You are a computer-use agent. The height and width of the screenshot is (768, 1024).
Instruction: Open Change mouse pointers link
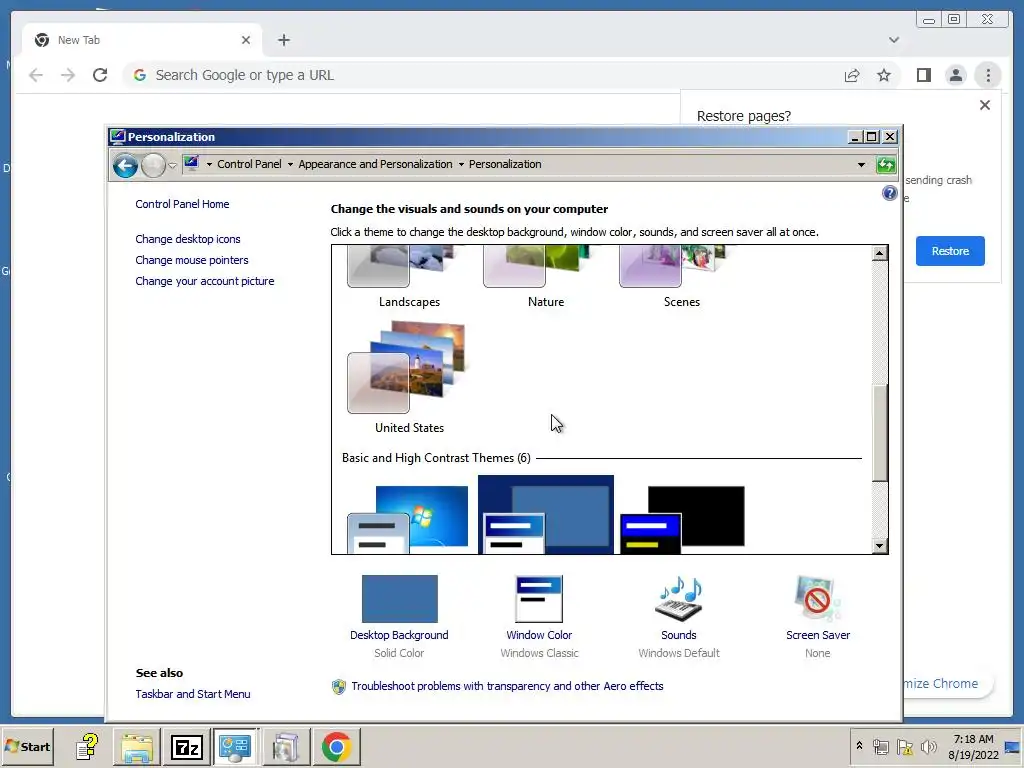[191, 260]
